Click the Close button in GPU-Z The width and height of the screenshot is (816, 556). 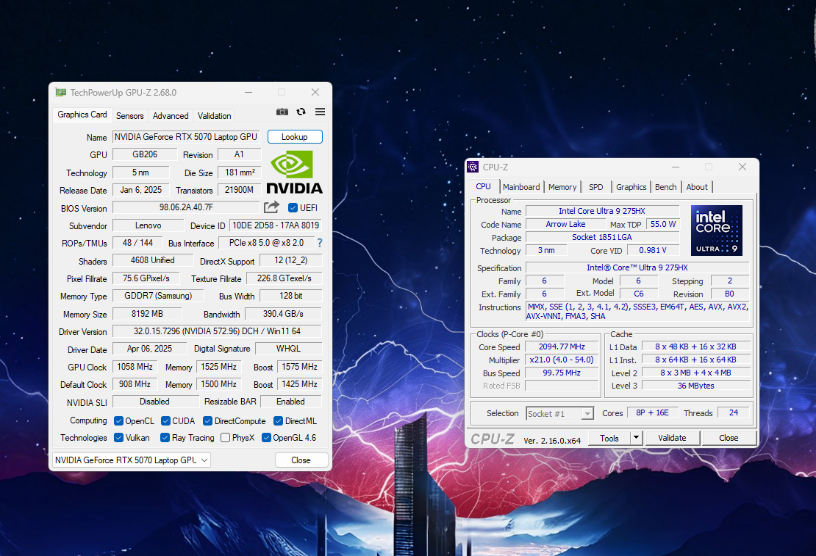[x=301, y=460]
